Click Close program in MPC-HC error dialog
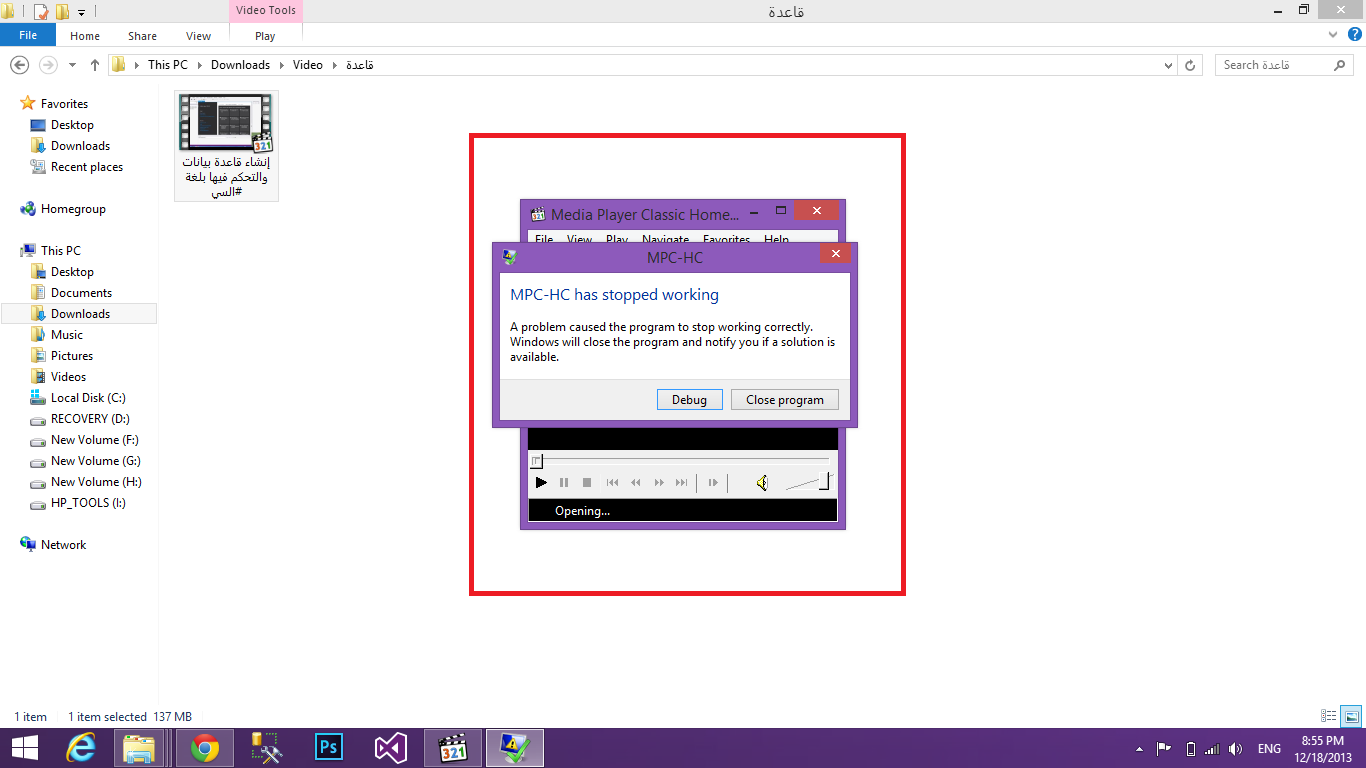 pos(785,399)
